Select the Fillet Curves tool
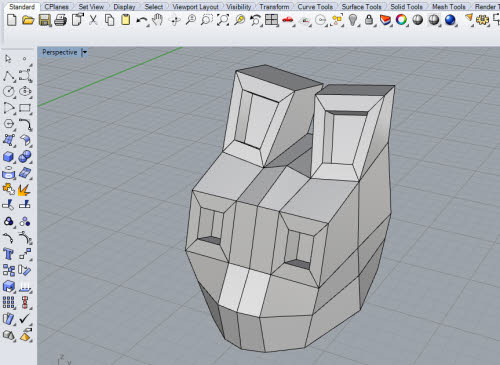Image resolution: width=500 pixels, height=365 pixels. [x=25, y=124]
